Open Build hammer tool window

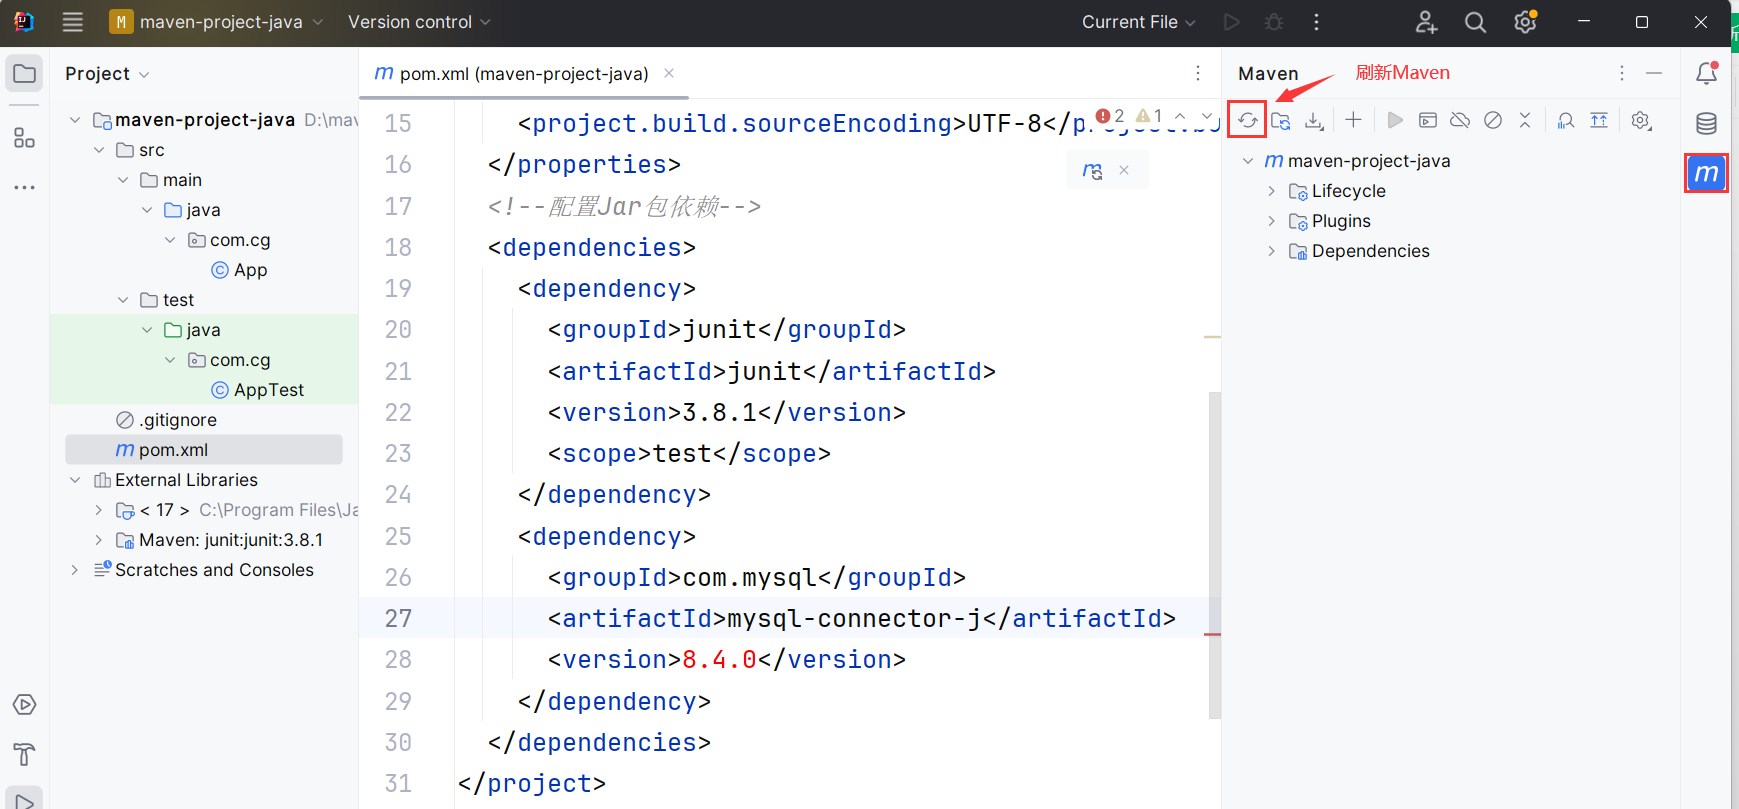(24, 754)
